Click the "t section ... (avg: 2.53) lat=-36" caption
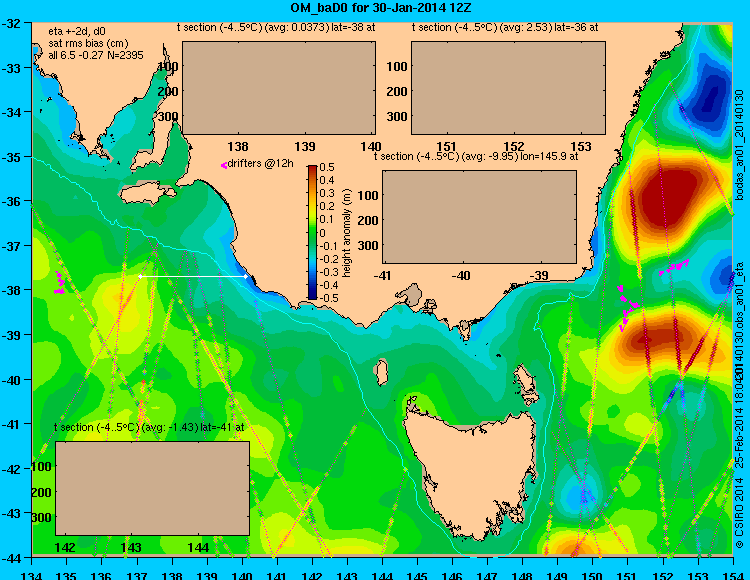This screenshot has height=580, width=750. pos(505,27)
